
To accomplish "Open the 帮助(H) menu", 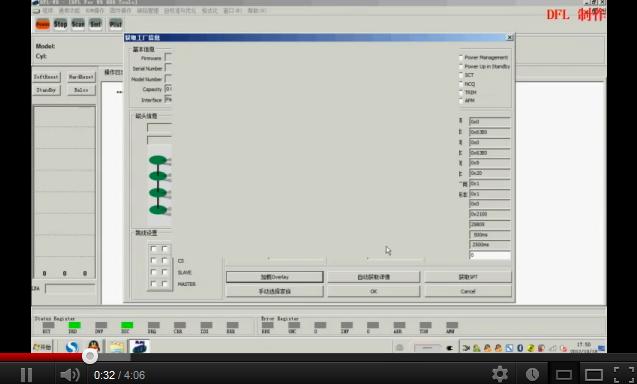I will point(257,11).
